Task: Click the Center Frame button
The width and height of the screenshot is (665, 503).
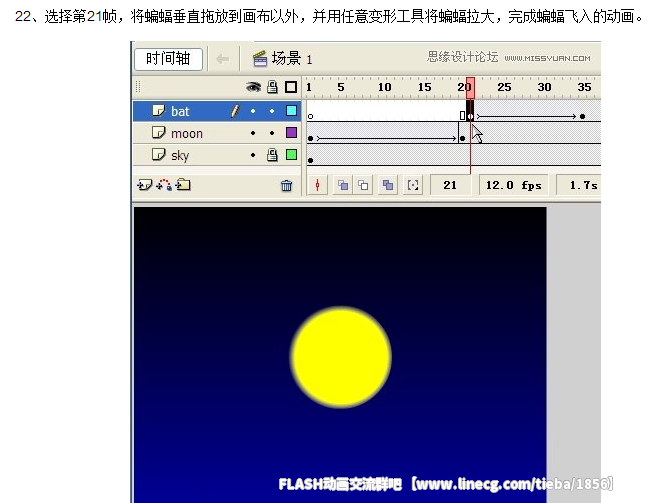Action: [318, 185]
